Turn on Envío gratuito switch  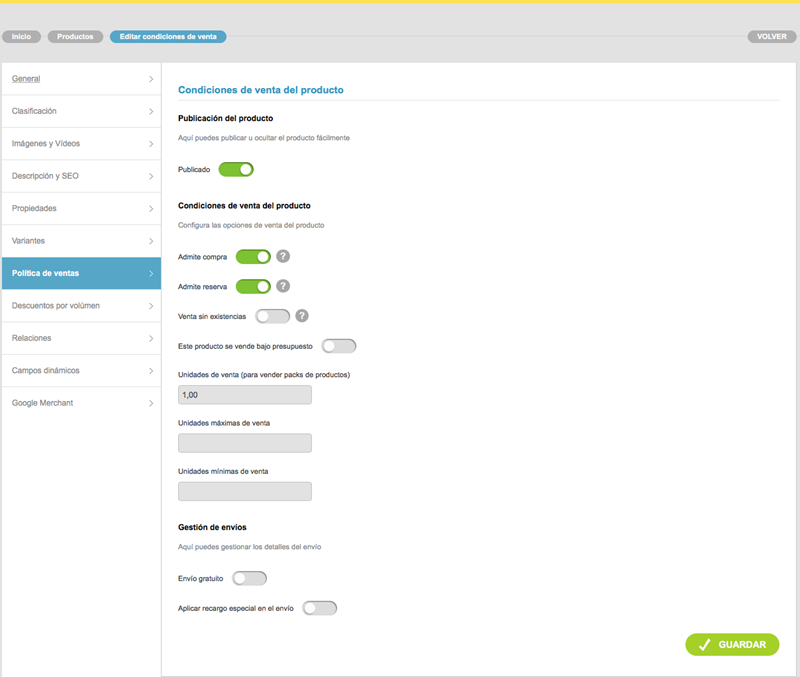click(x=249, y=578)
